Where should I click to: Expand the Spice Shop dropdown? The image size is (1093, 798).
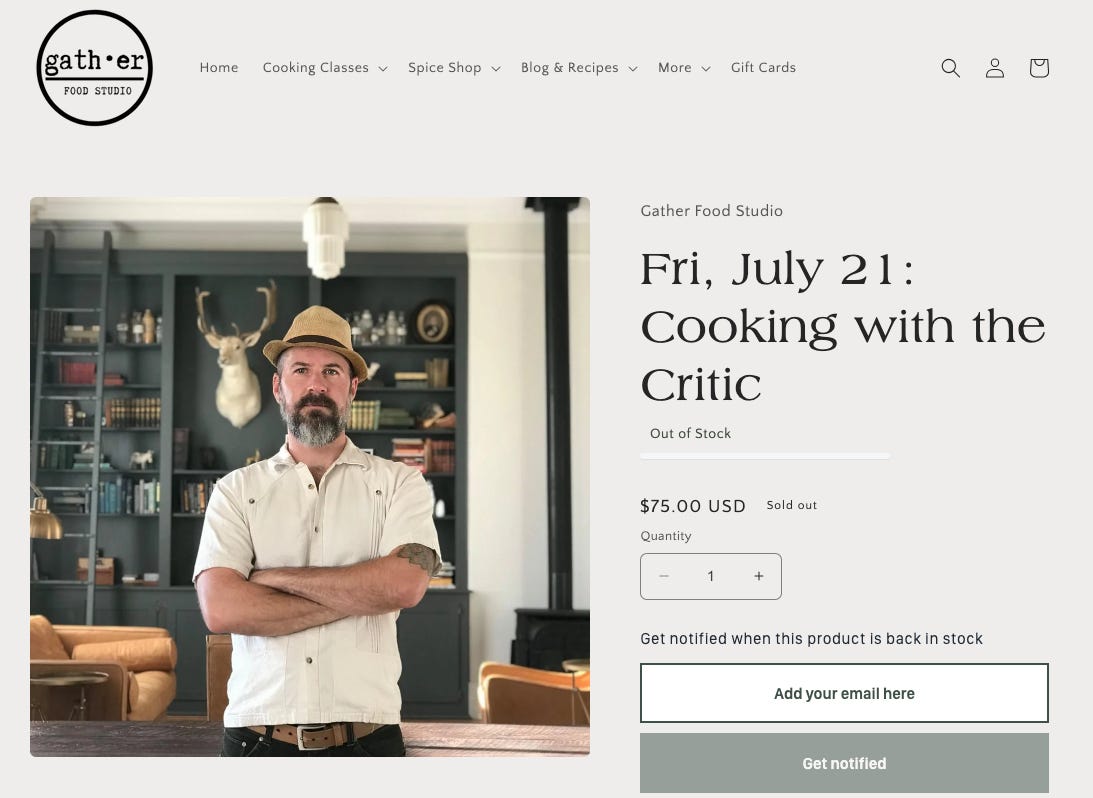click(x=454, y=68)
